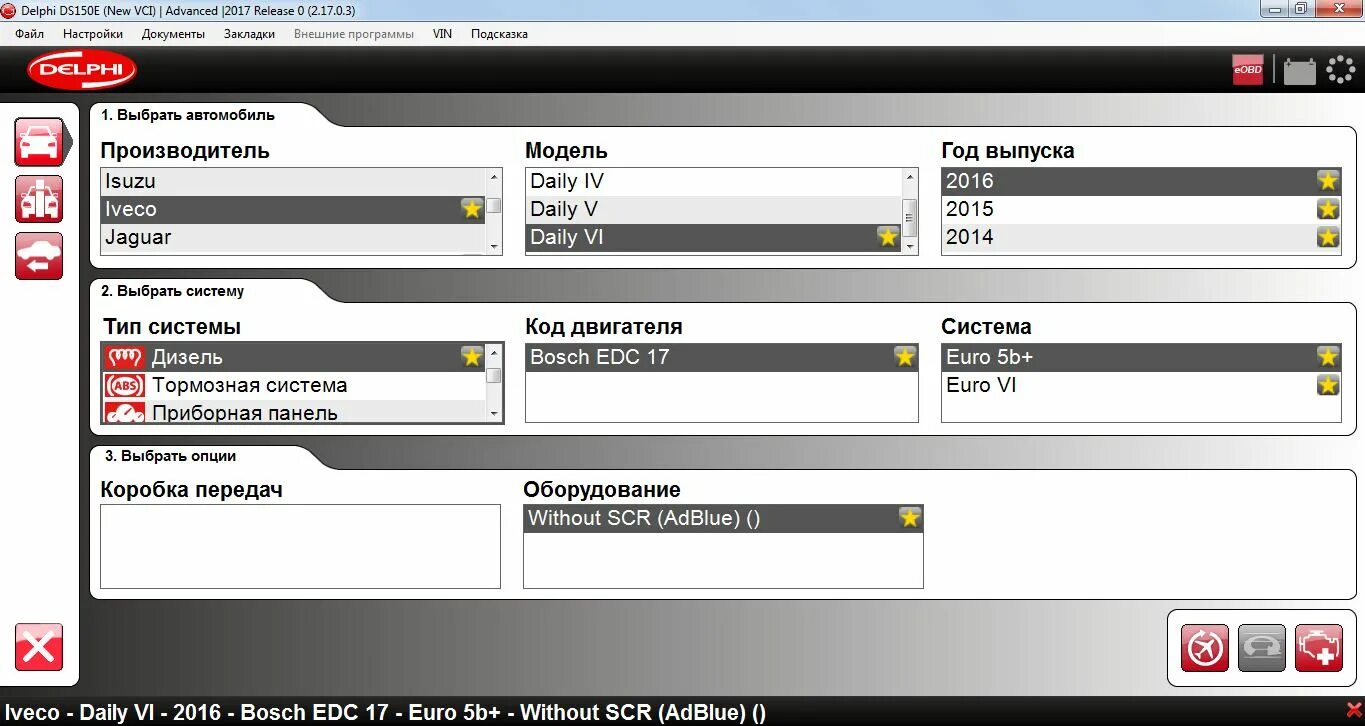Select system type Тормозная система
This screenshot has height=726, width=1365.
[294, 385]
